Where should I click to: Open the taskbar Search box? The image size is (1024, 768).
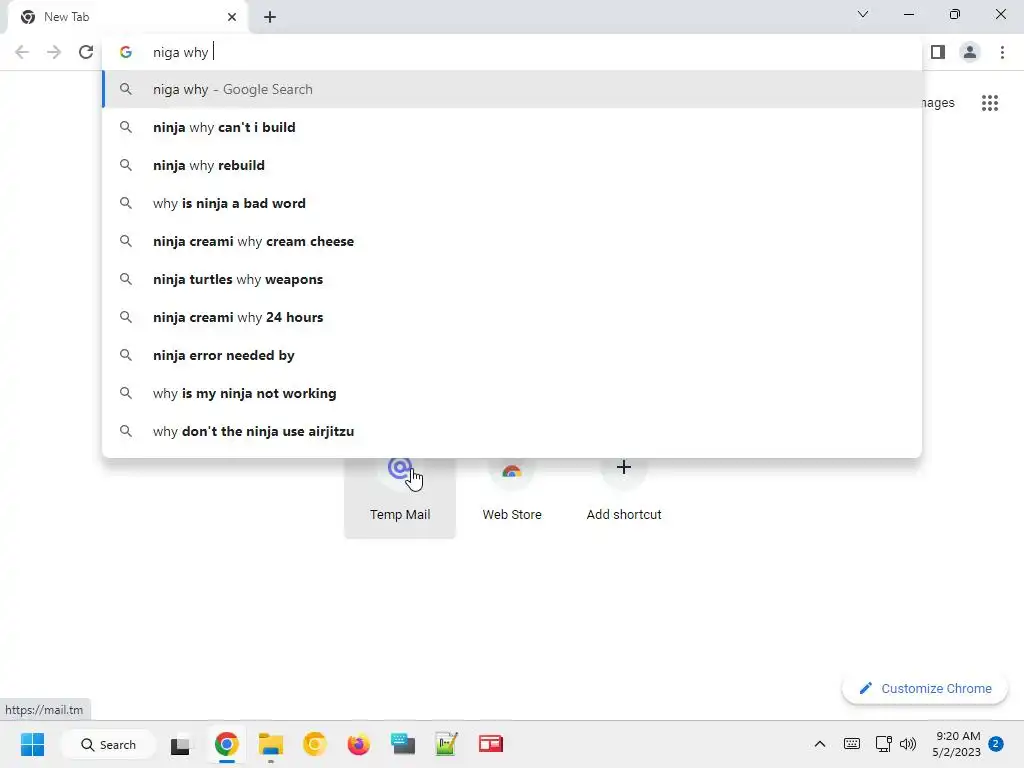coord(108,744)
